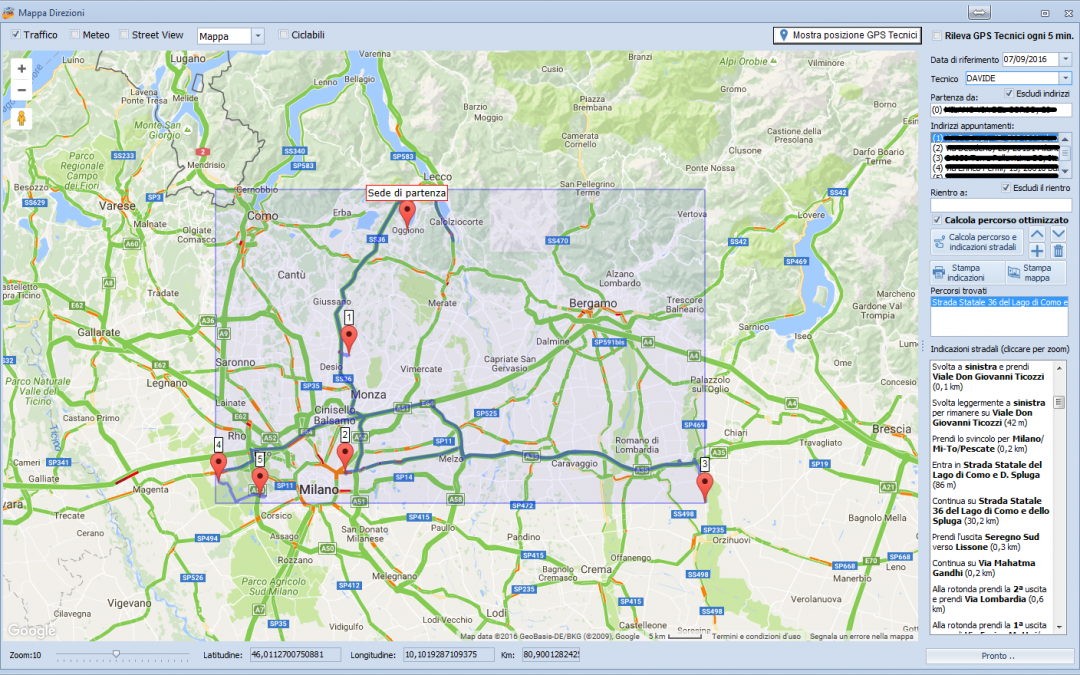Open the Mappa map type dropdown
1080x675 pixels.
click(258, 36)
